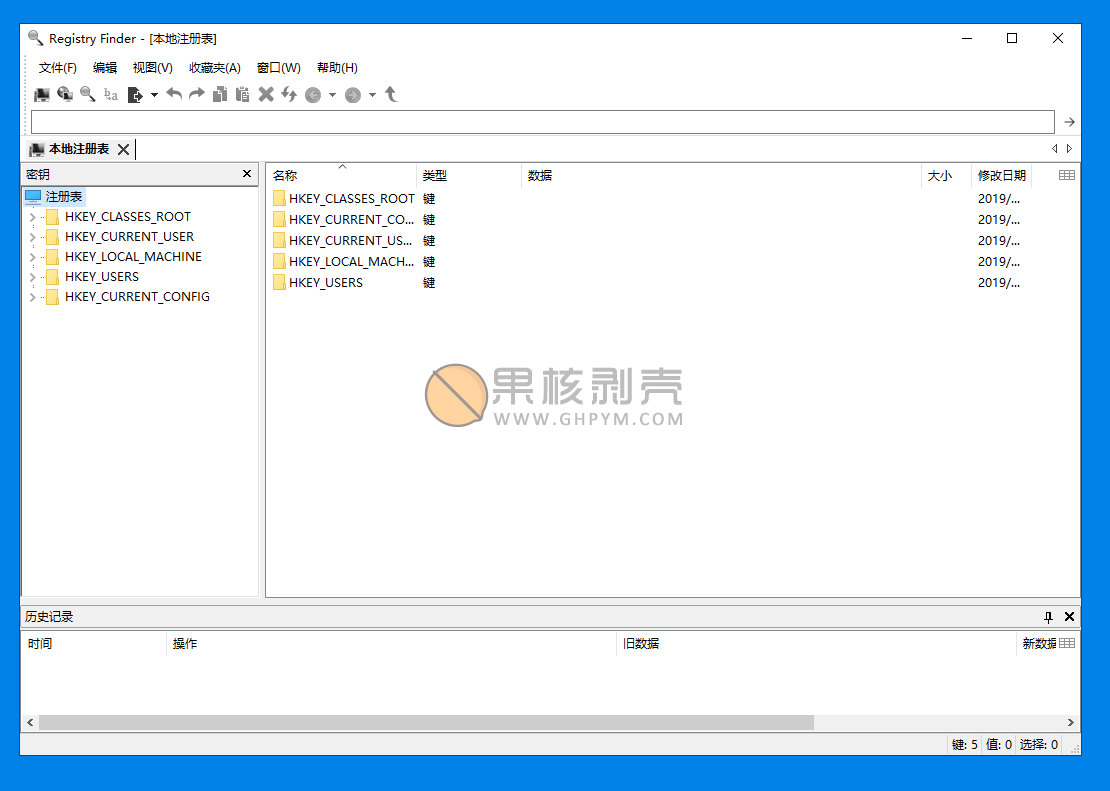The height and width of the screenshot is (791, 1110).
Task: Click the local registry computer icon in toolbar
Action: click(42, 94)
